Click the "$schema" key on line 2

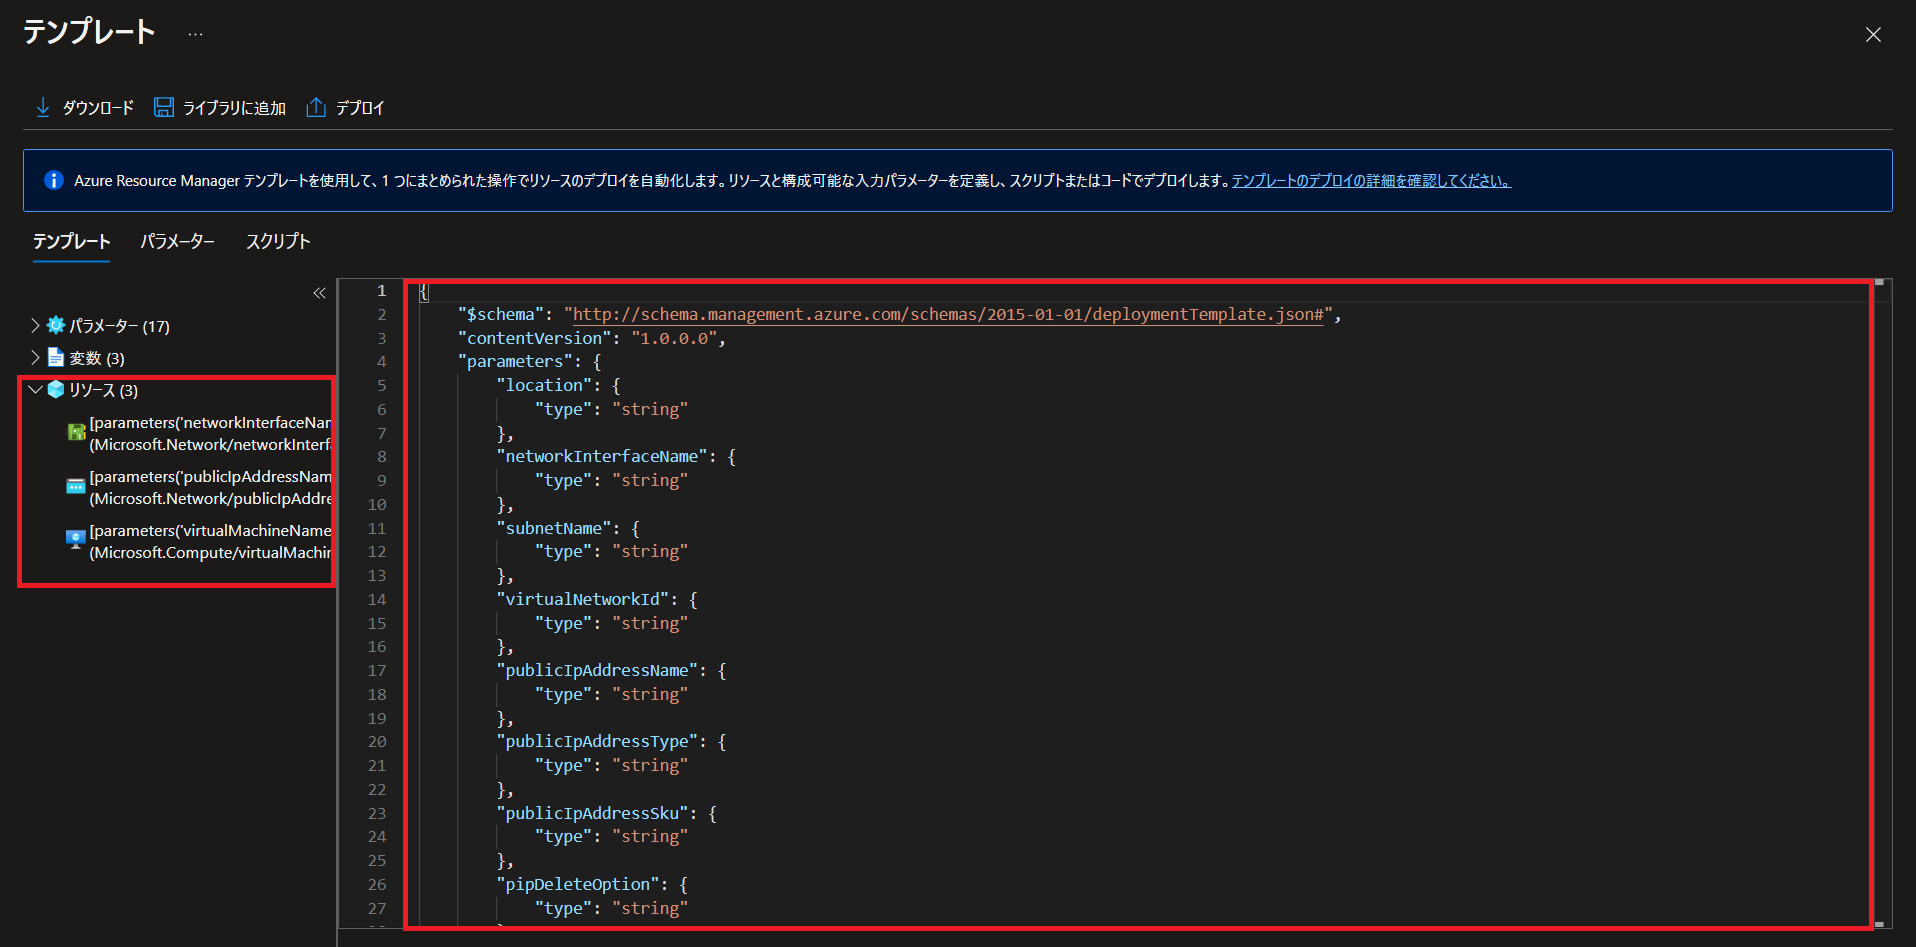point(501,314)
